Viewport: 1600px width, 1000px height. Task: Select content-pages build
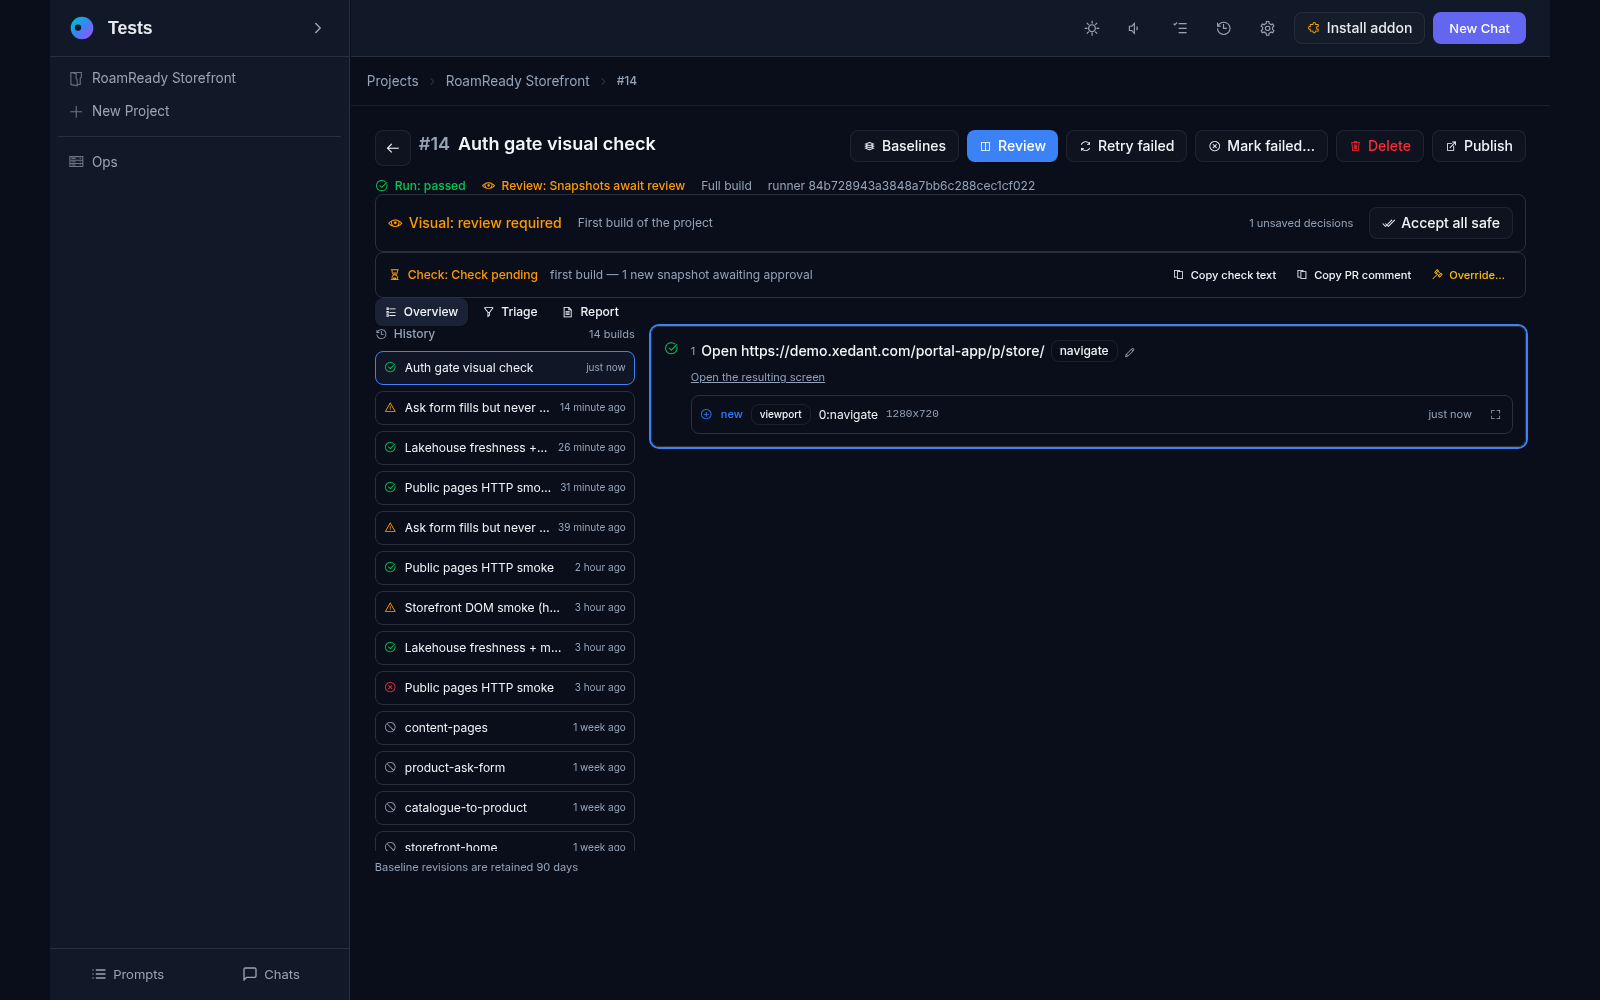coord(505,728)
